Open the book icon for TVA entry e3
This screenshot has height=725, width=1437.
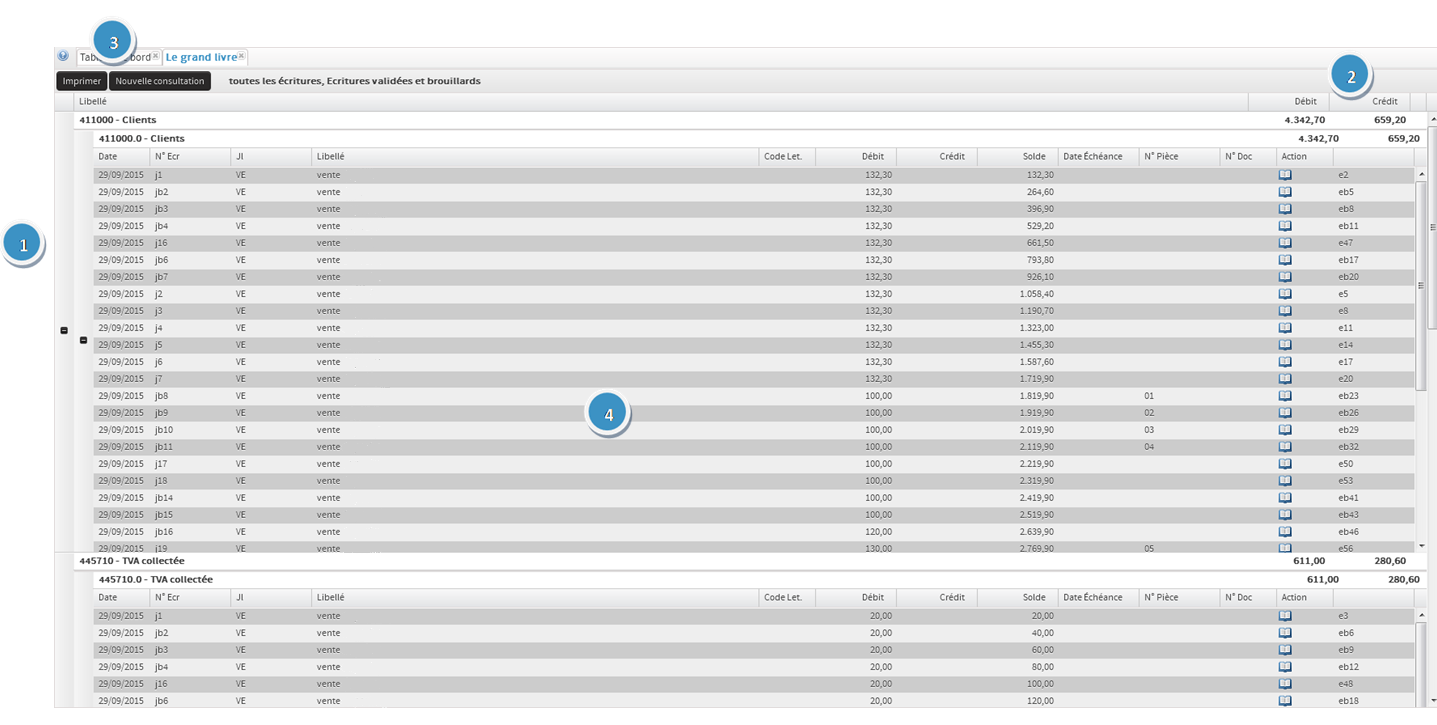point(1285,616)
